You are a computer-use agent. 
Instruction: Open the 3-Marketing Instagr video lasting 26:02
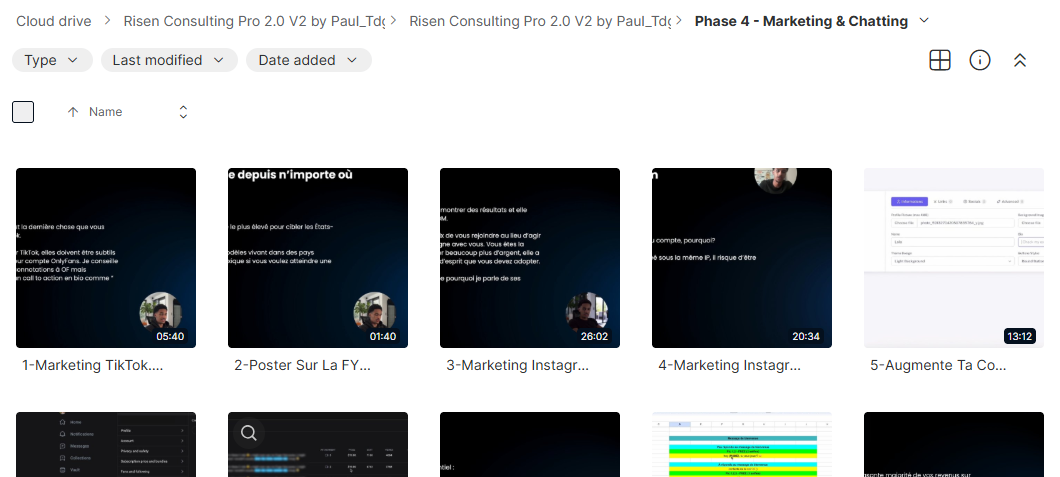coord(530,258)
